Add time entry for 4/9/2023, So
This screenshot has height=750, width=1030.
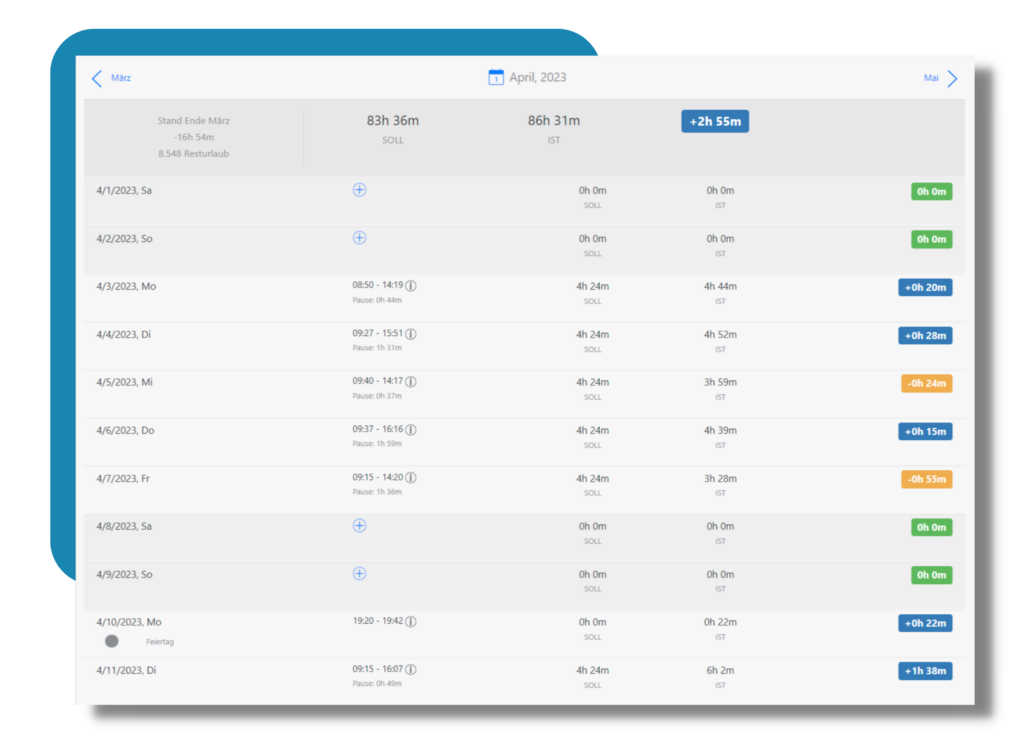coord(359,573)
